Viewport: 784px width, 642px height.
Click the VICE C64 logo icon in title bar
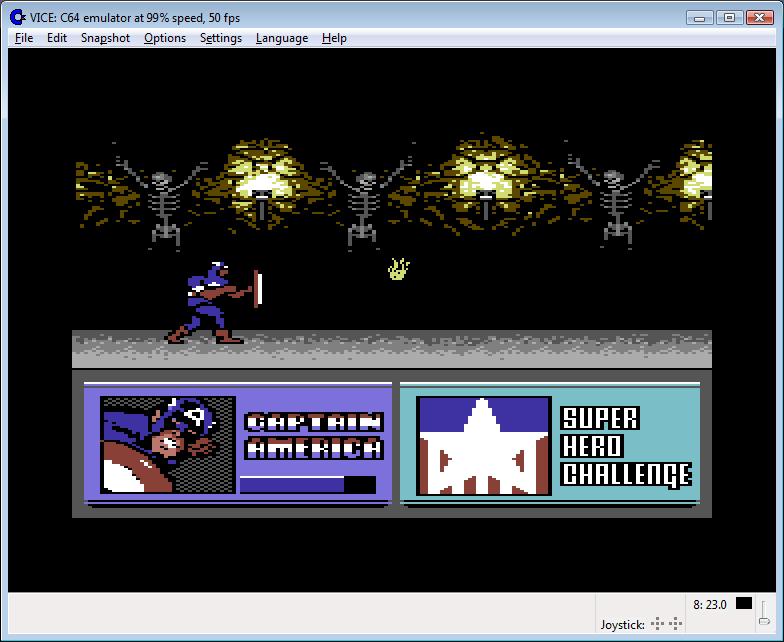click(x=18, y=18)
